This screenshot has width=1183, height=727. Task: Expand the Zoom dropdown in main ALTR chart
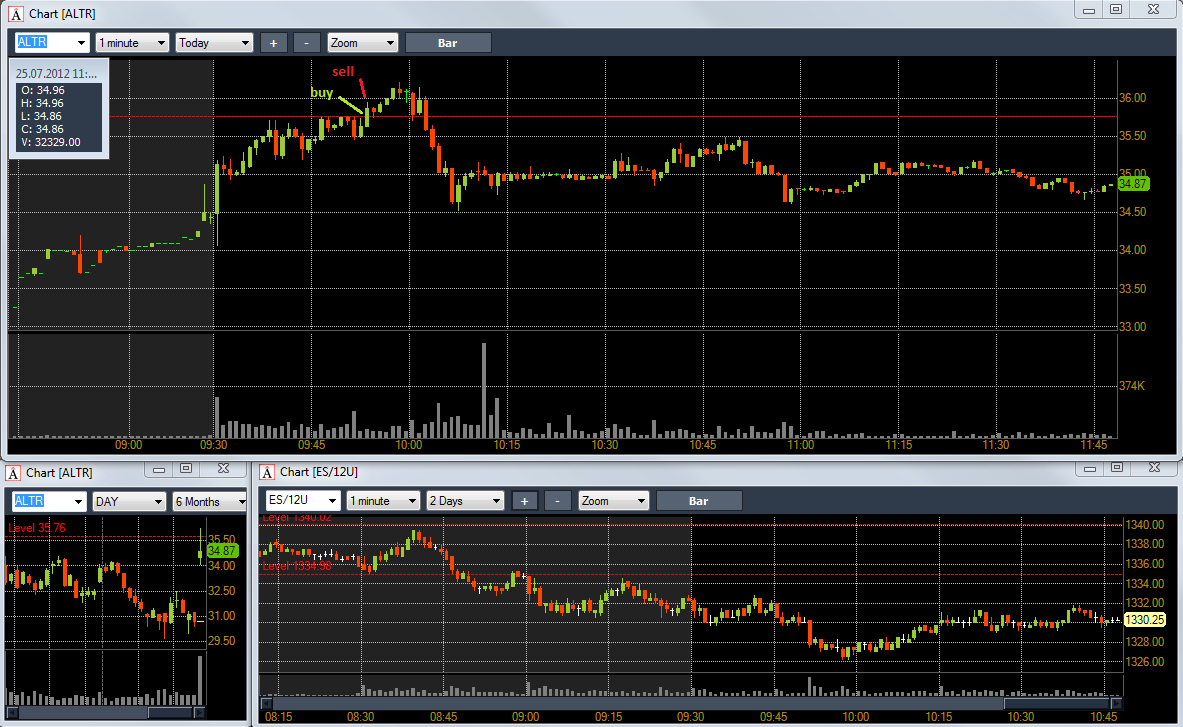[363, 43]
